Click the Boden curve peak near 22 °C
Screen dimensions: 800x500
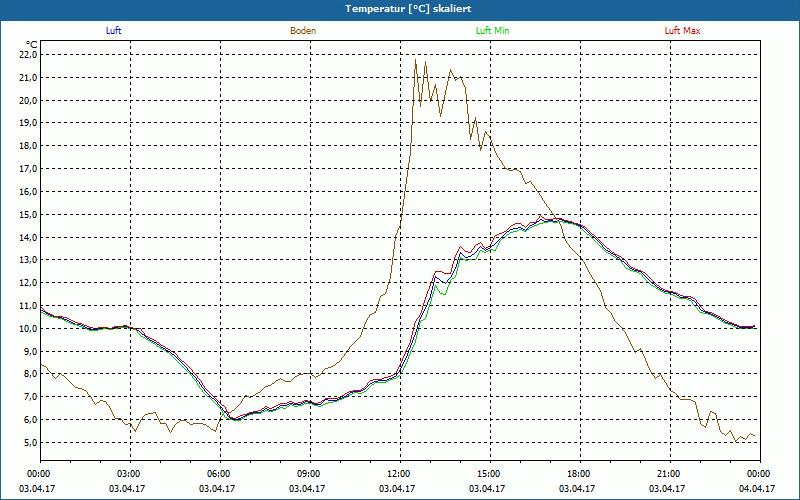coord(415,60)
